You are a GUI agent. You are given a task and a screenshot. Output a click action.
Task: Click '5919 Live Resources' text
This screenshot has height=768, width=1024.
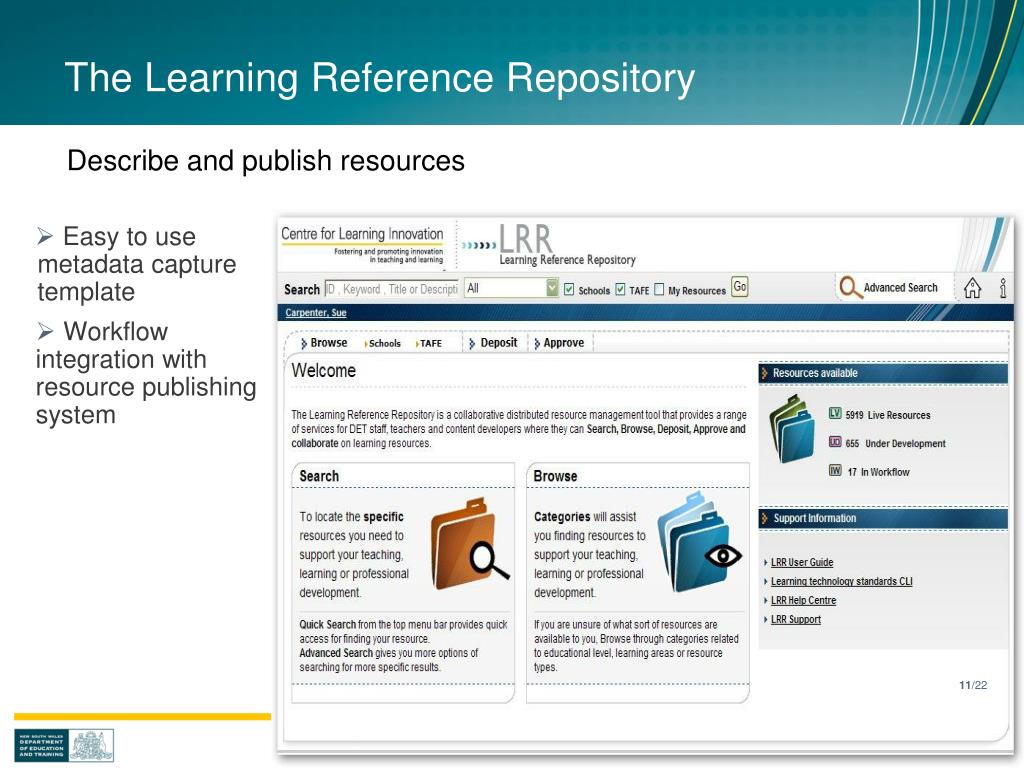coord(888,415)
